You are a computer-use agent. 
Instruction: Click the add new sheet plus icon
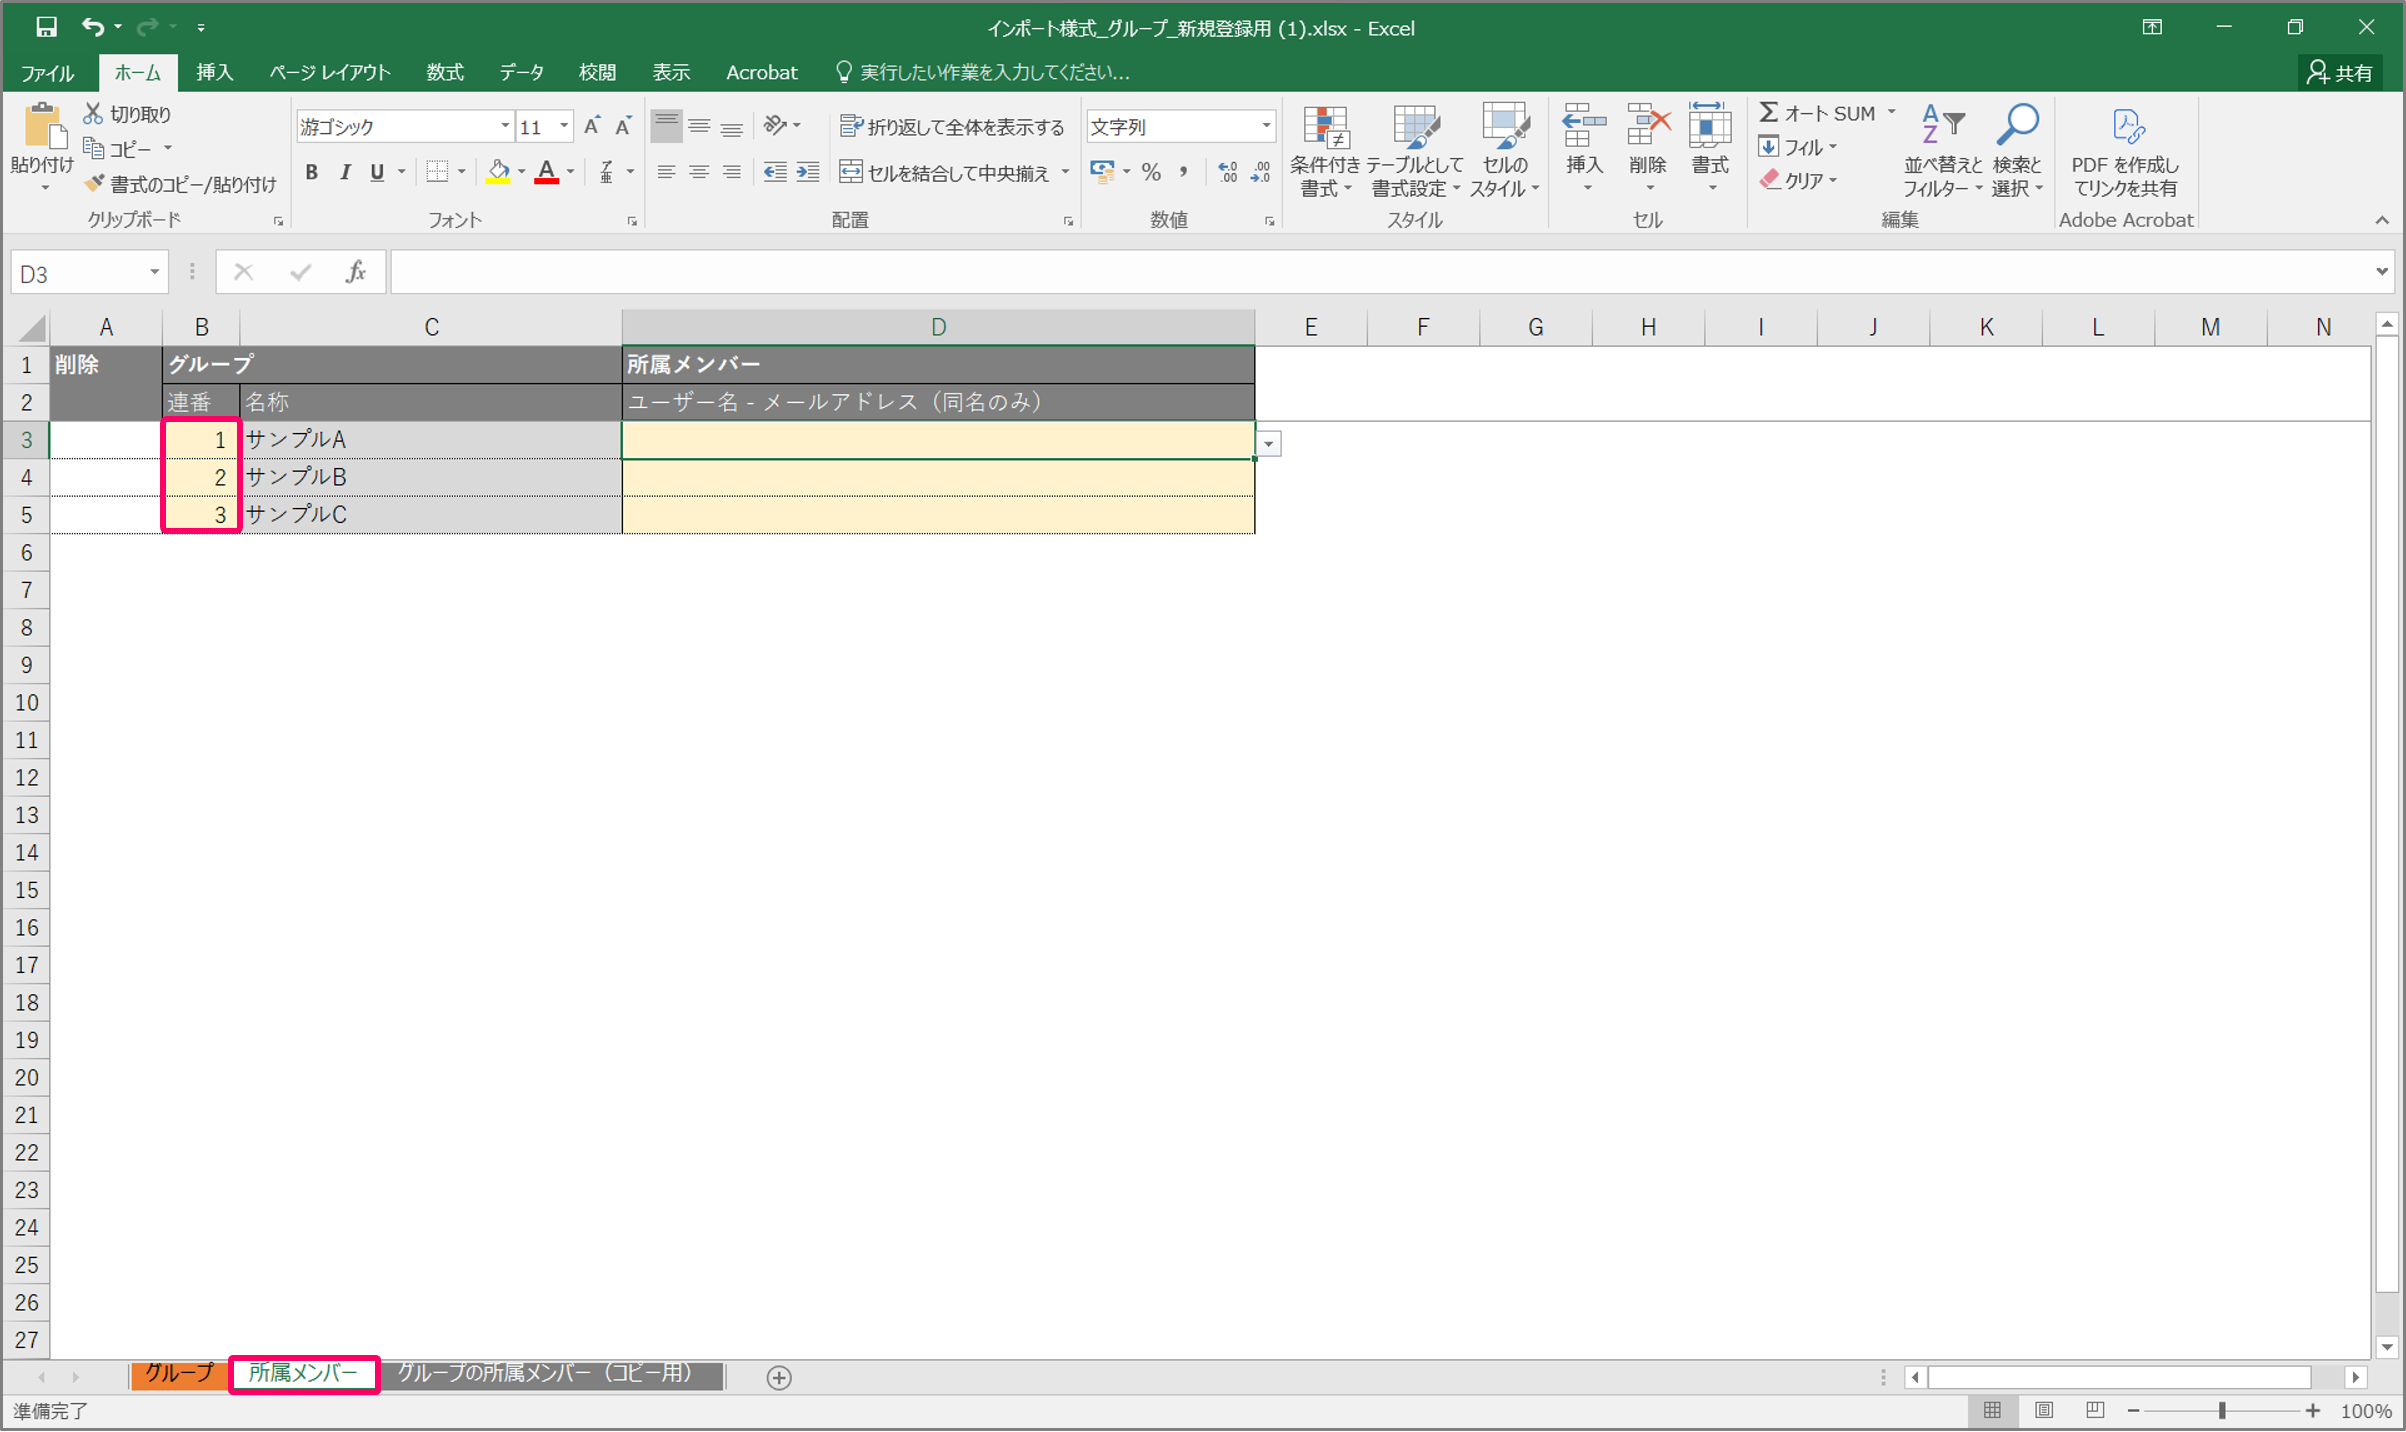click(x=779, y=1377)
